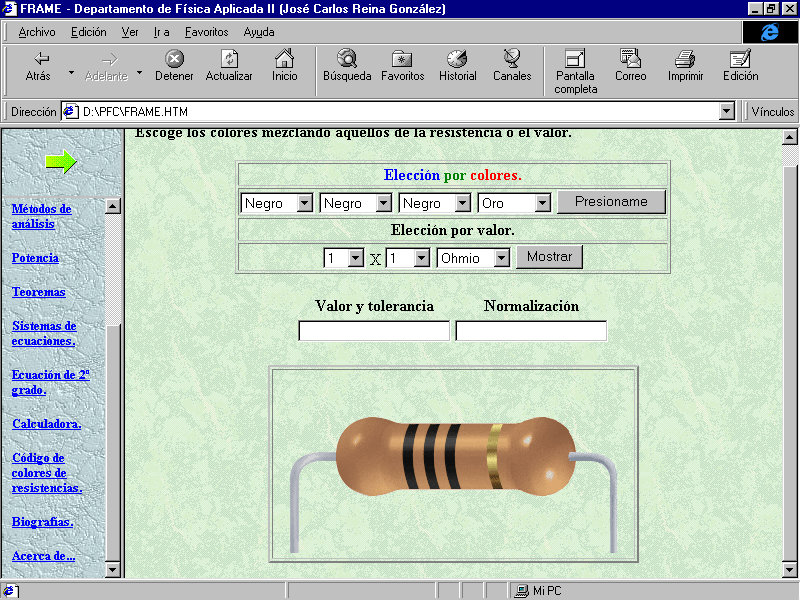
Task: Open the Correo mail icon
Action: (631, 58)
